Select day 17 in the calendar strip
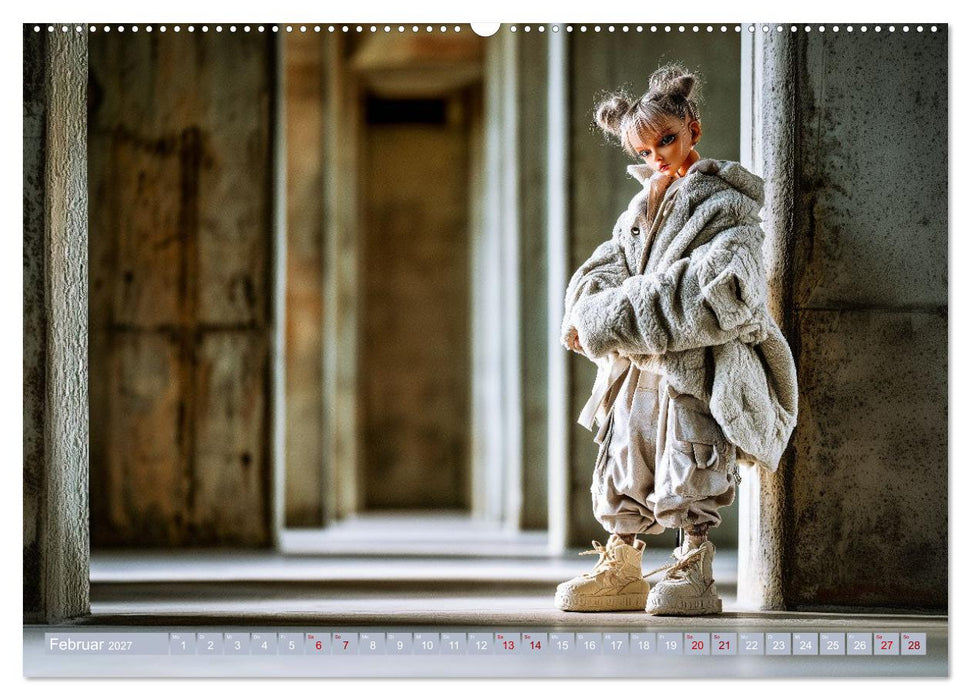 click(x=616, y=644)
